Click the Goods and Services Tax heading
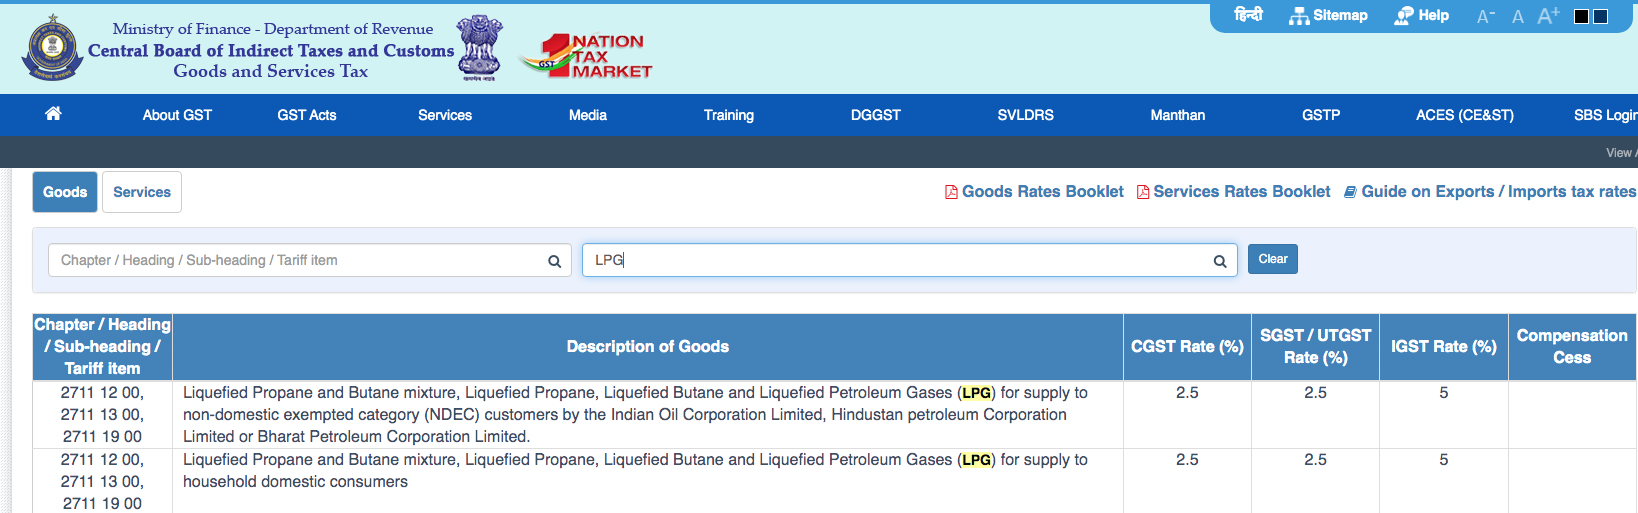Screen dimensions: 1638x513 [271, 71]
